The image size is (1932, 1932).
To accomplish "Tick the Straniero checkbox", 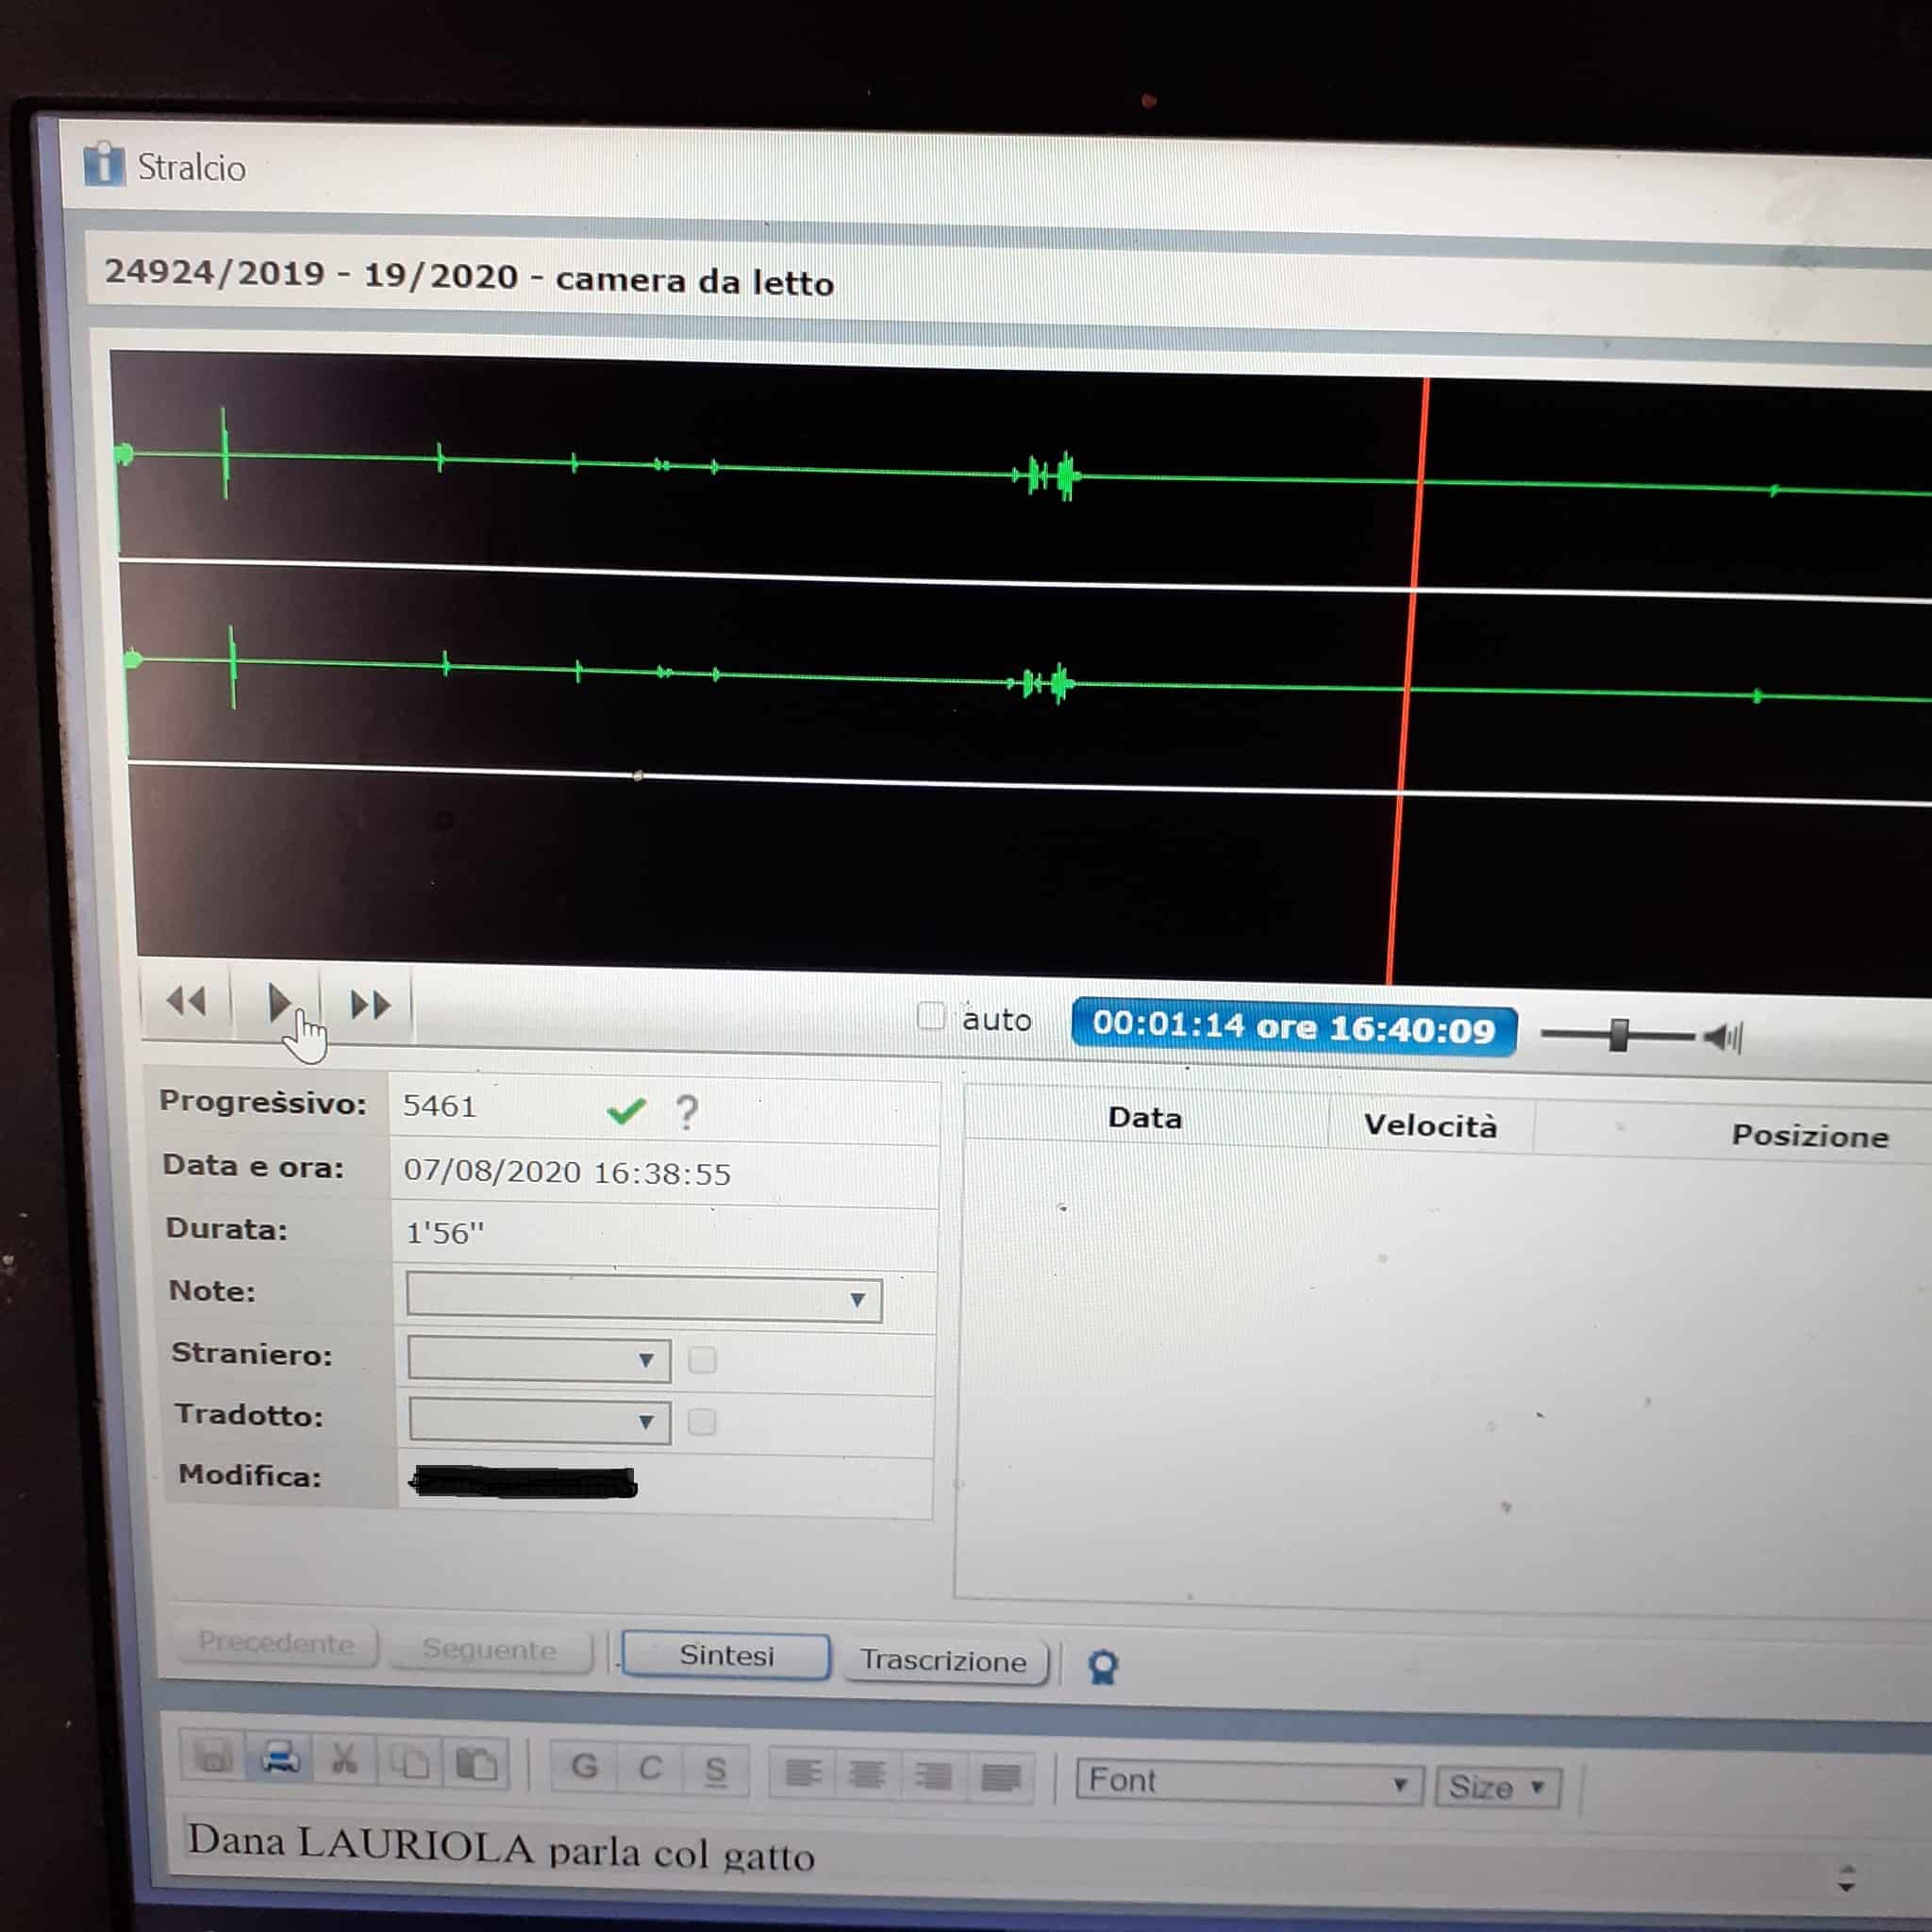I will (702, 1360).
